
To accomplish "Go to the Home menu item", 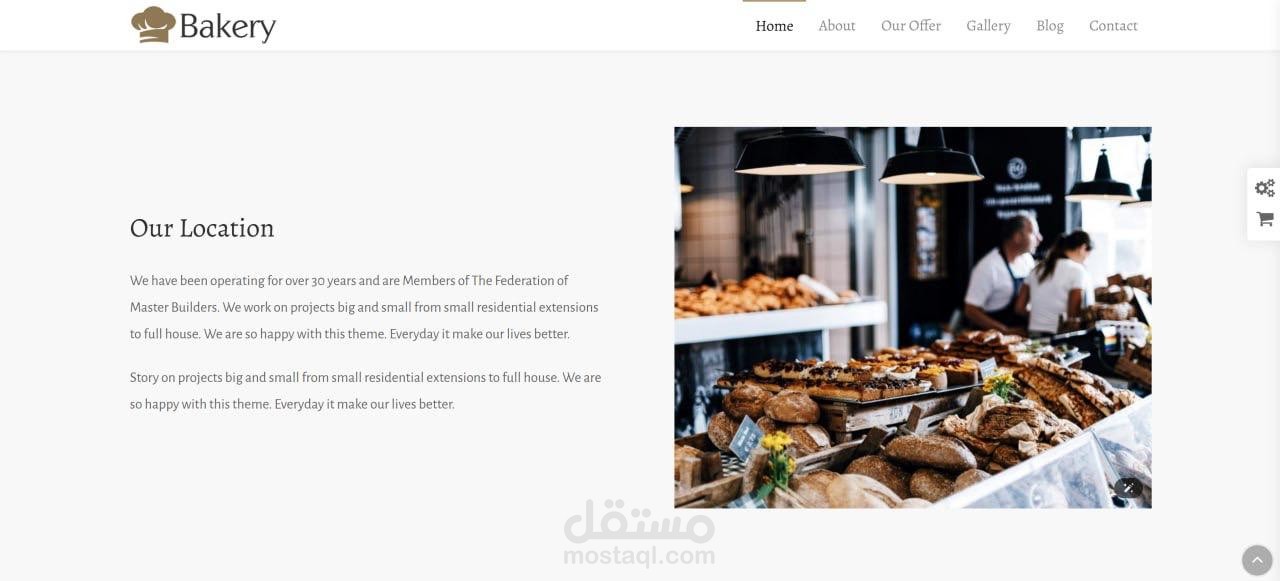I will [774, 26].
